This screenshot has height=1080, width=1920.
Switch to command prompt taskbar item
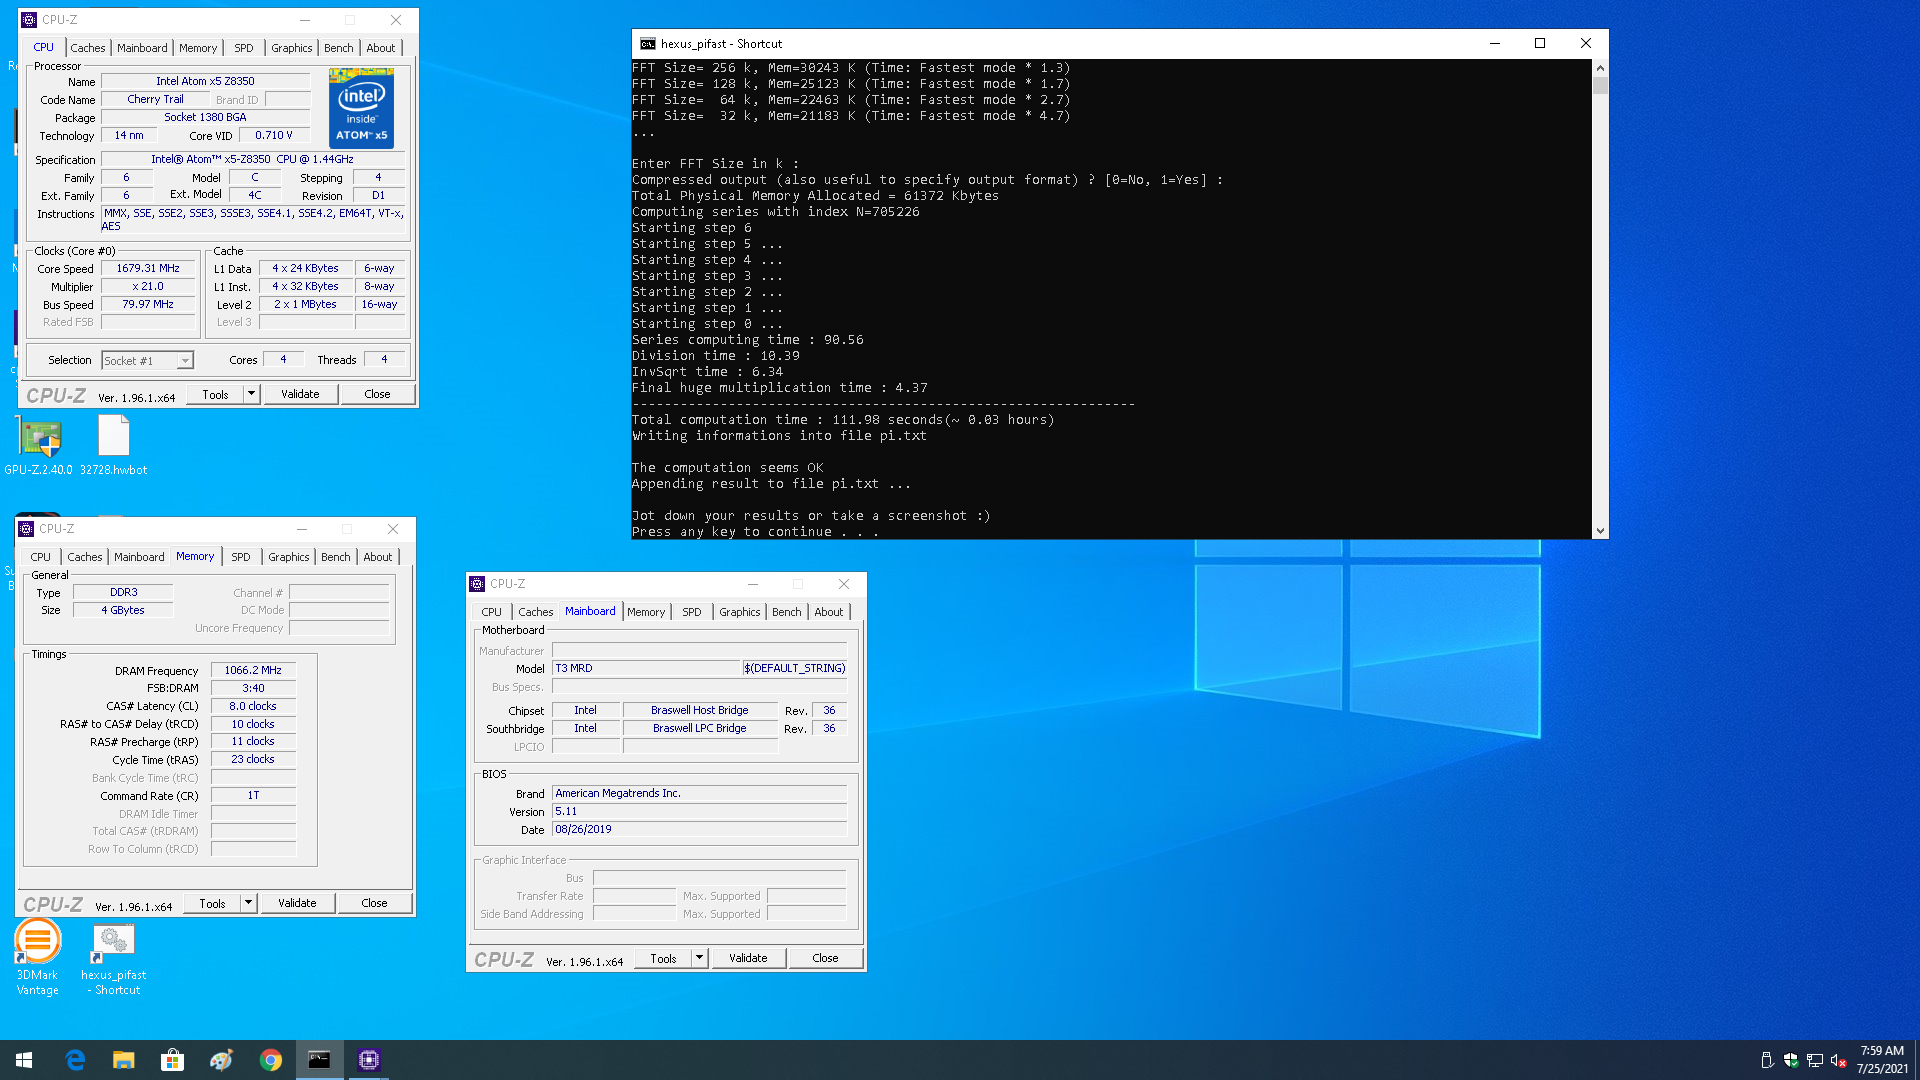319,1060
